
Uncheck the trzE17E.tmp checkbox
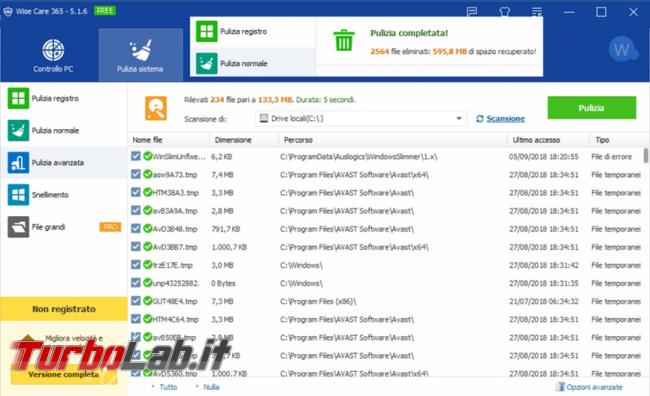136,265
